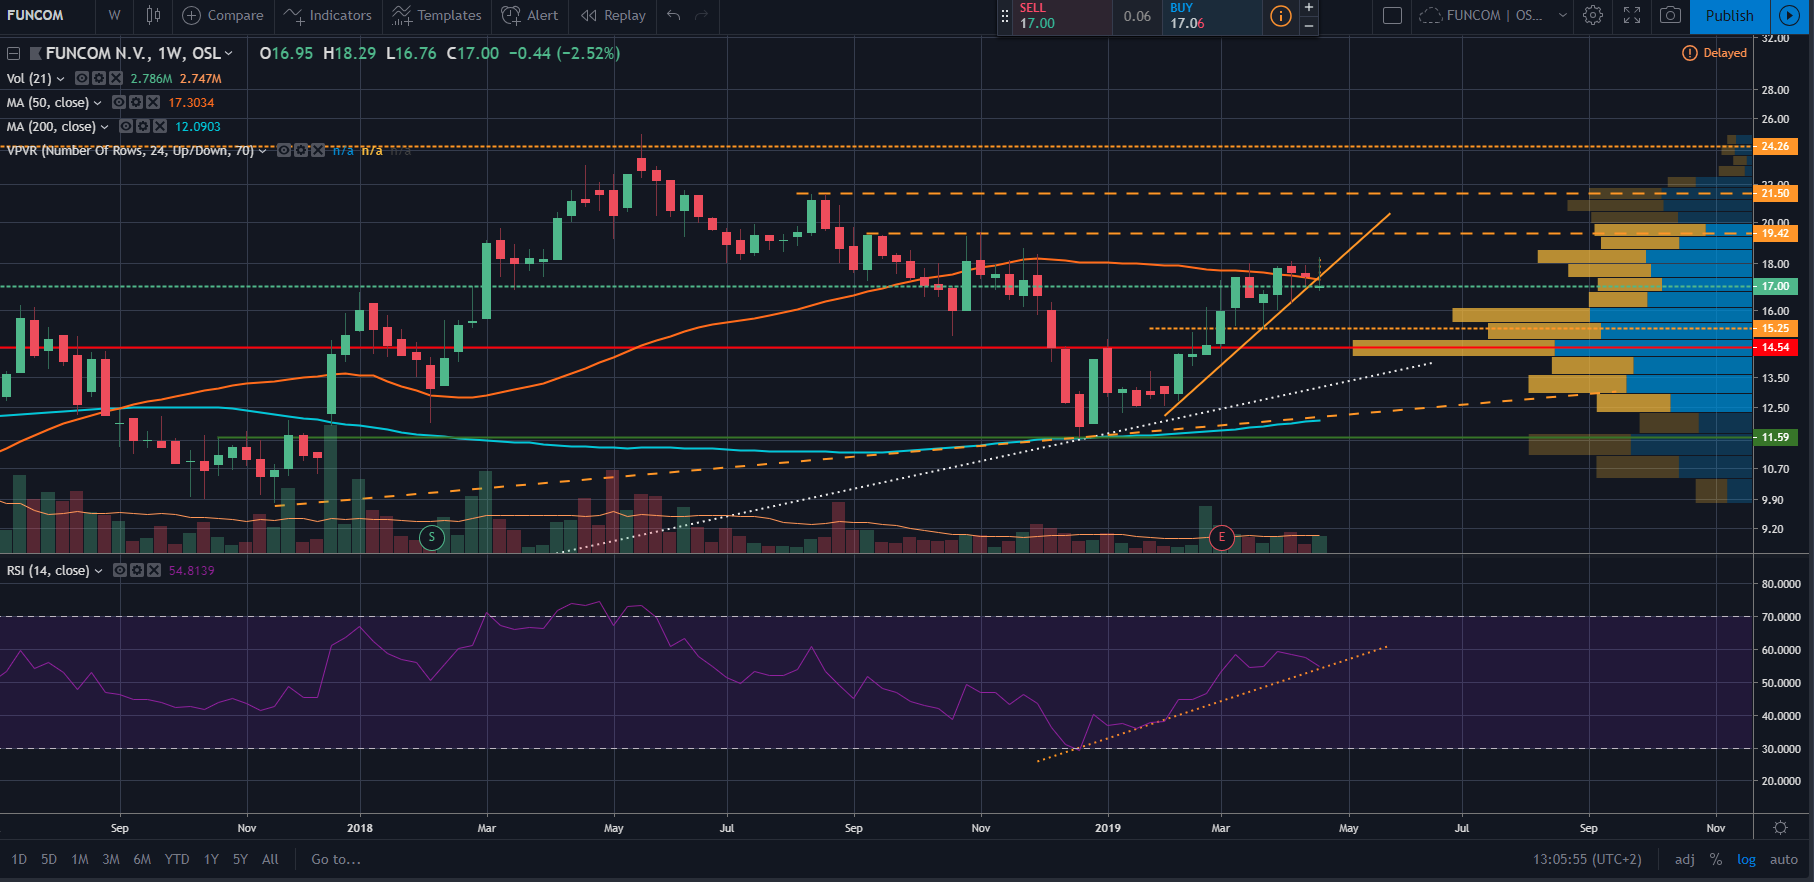Screen dimensions: 1814x882
Task: Undo the last chart action
Action: pyautogui.click(x=674, y=15)
